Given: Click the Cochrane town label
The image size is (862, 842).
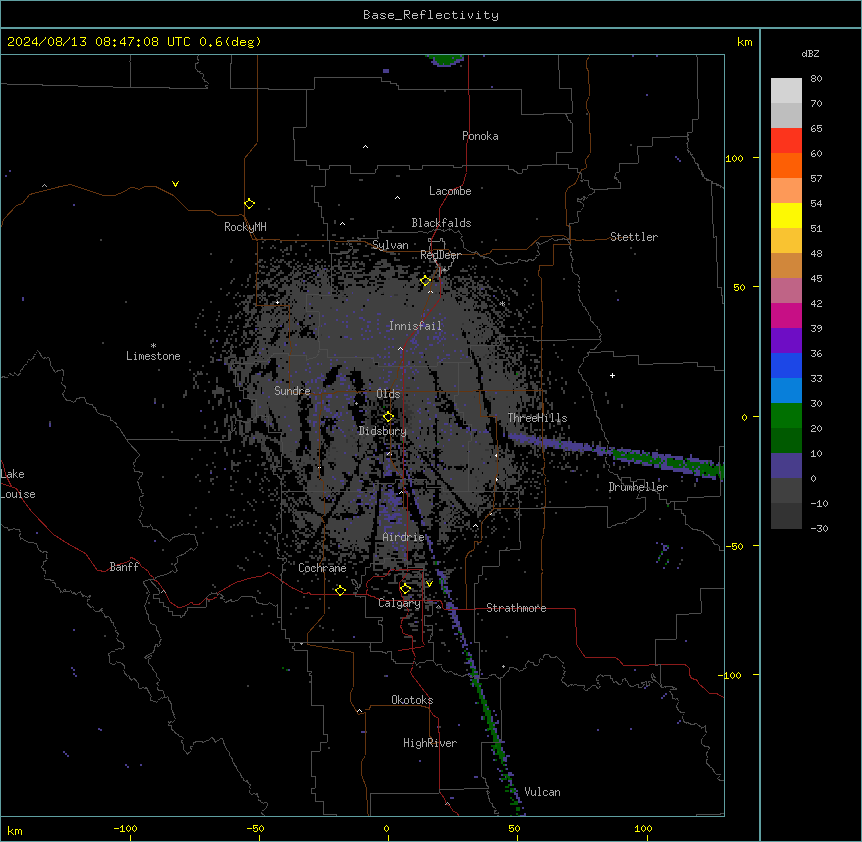Looking at the screenshot, I should [x=322, y=568].
